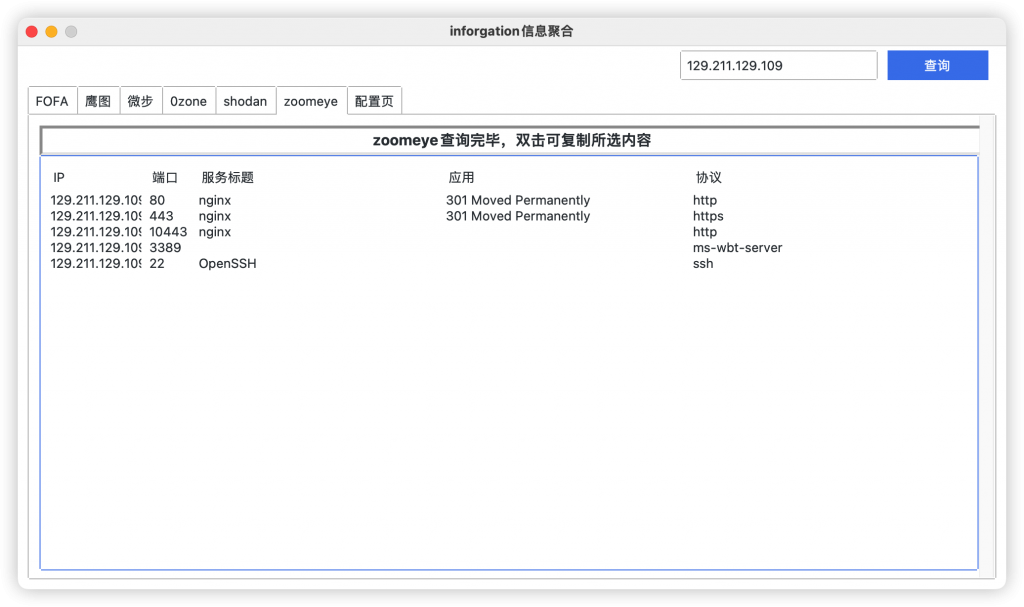Open the 鹰图 tab

tap(98, 100)
